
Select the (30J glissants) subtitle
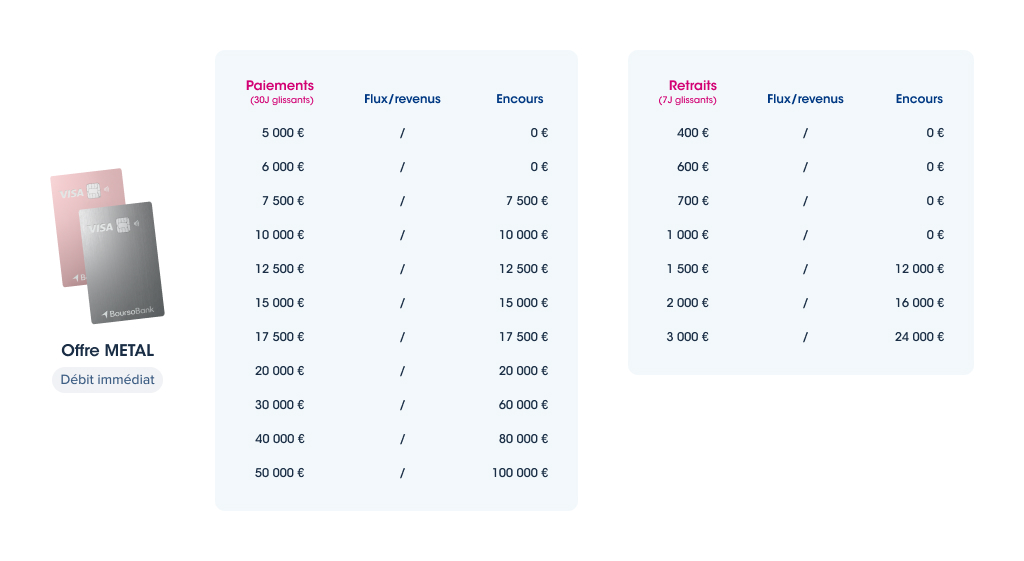pyautogui.click(x=281, y=100)
